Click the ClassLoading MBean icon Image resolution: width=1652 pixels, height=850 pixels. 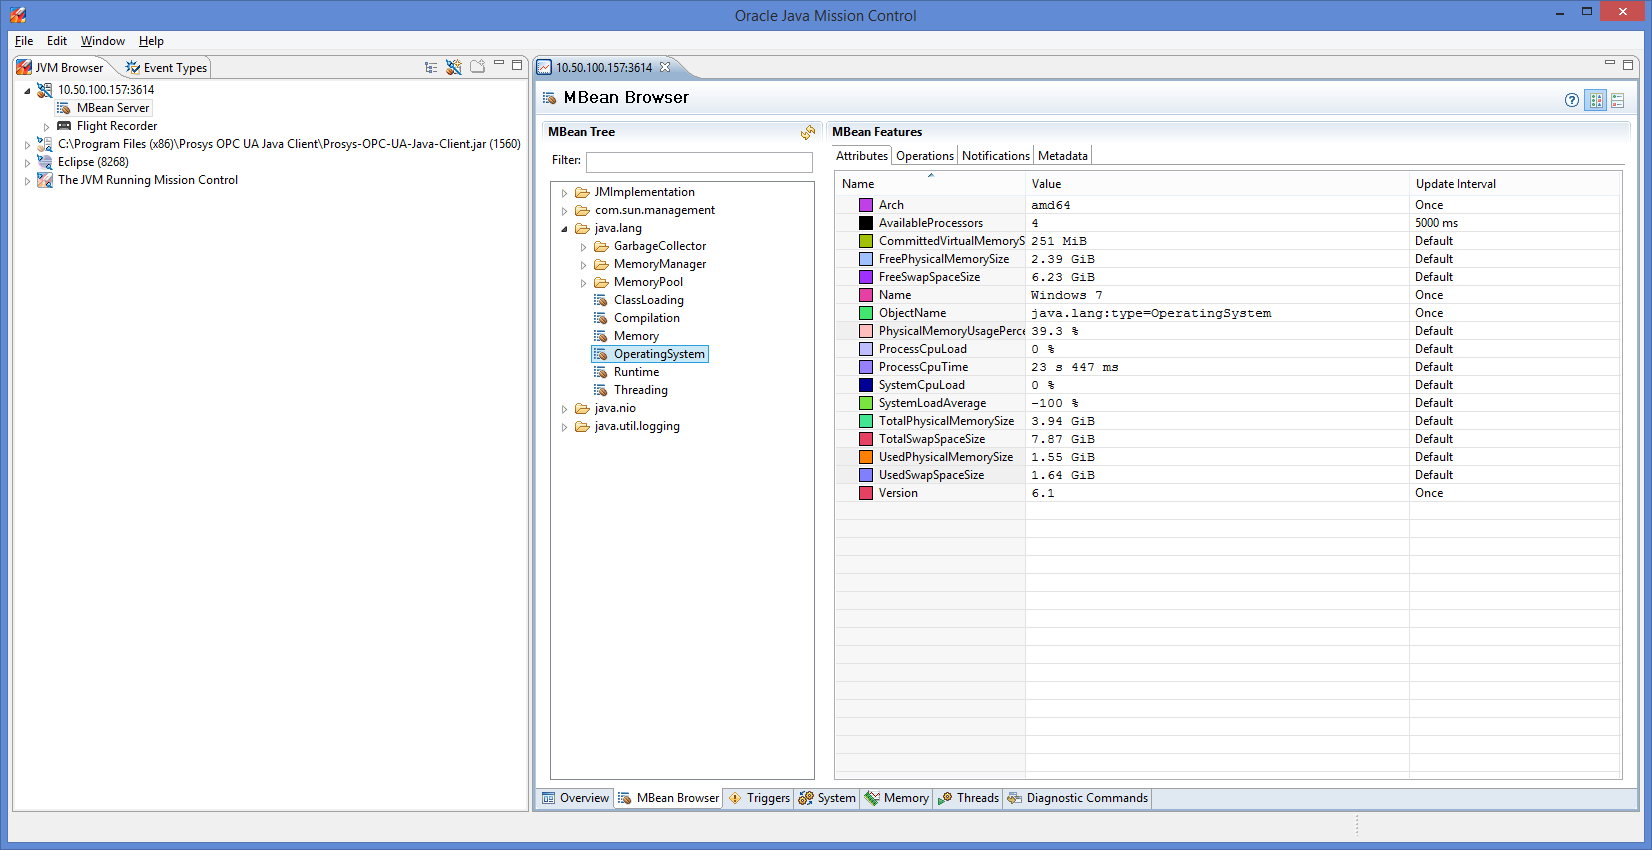point(601,300)
